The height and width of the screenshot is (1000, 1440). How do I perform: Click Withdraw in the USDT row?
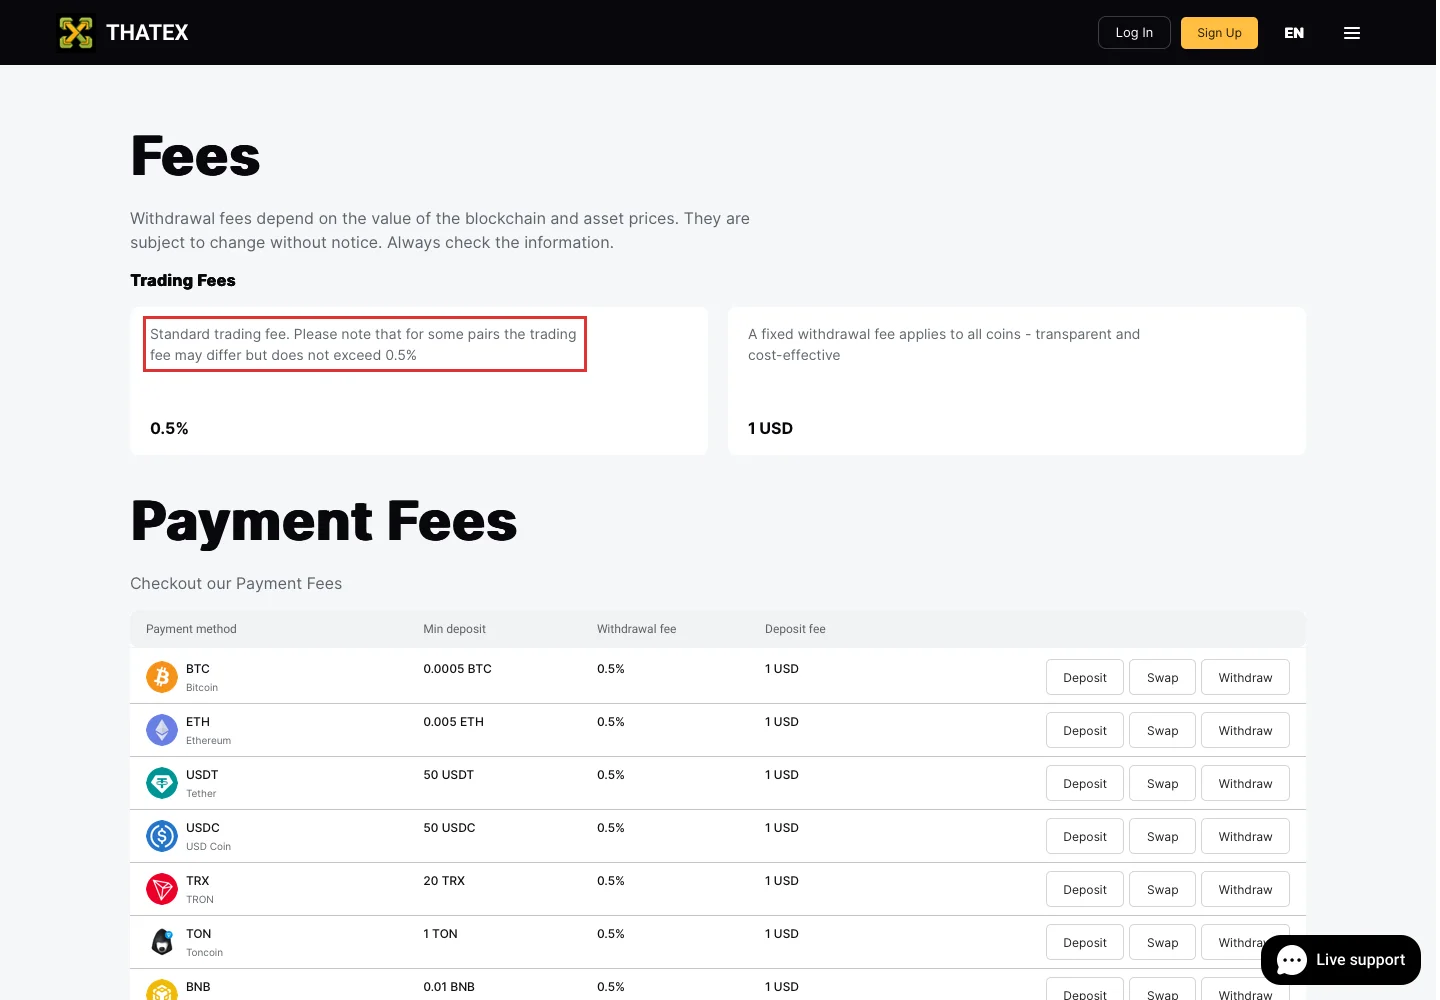pyautogui.click(x=1245, y=783)
